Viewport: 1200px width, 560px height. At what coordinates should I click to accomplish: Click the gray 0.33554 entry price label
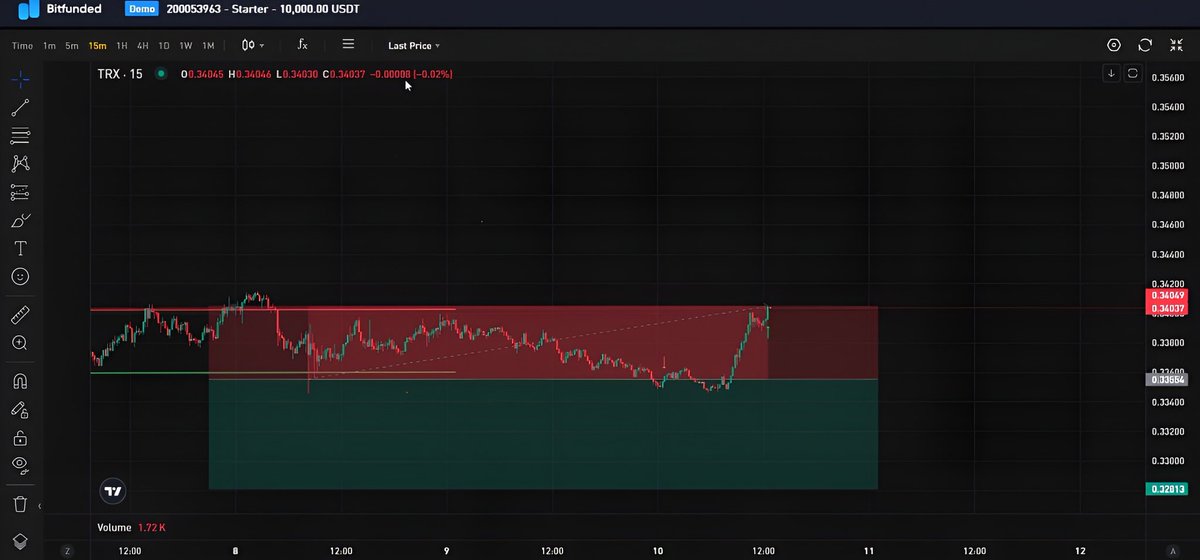pyautogui.click(x=1167, y=380)
